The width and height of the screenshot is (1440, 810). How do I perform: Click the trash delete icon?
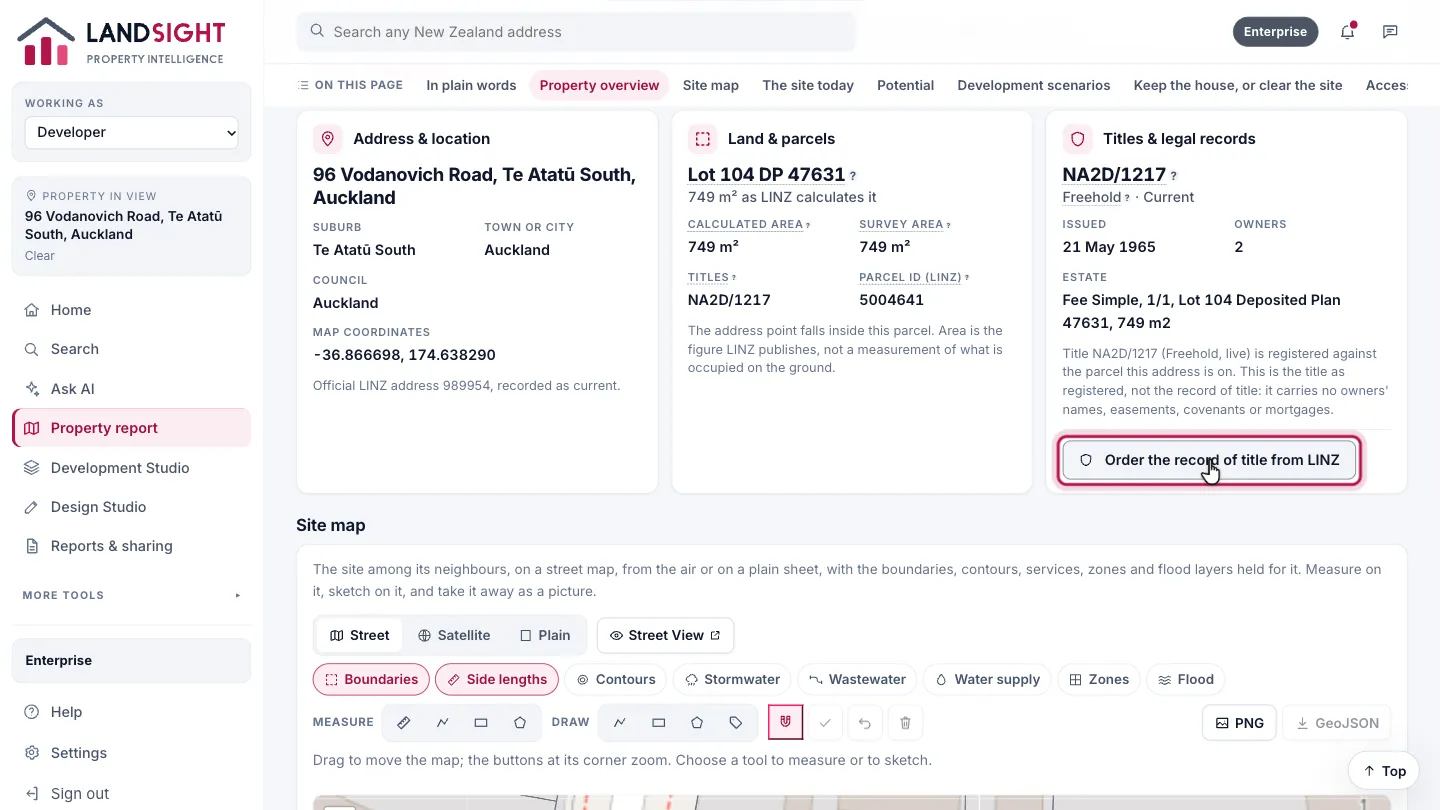pyautogui.click(x=905, y=723)
